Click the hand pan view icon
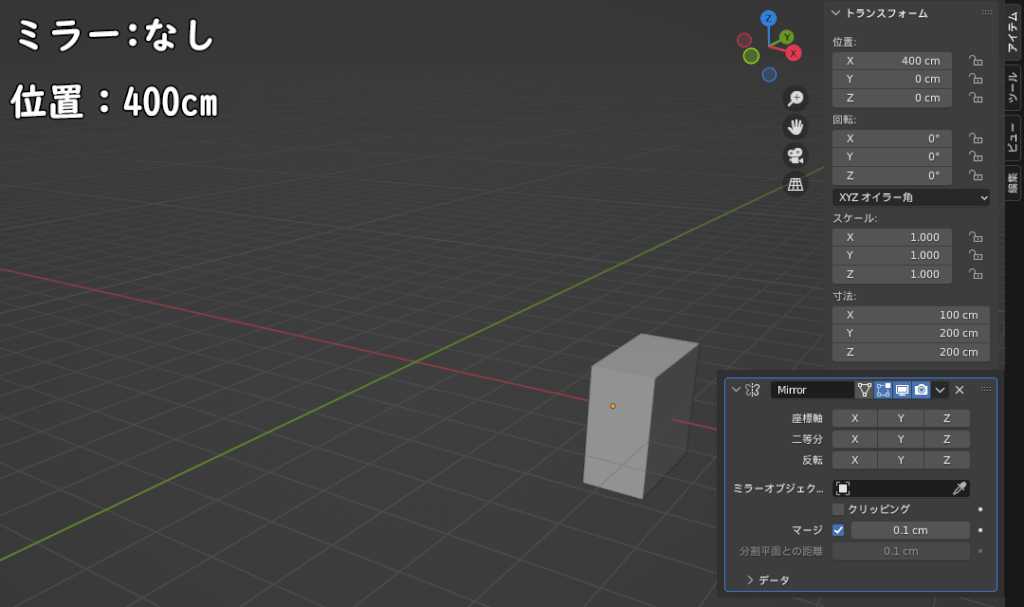This screenshot has height=607, width=1024. (795, 127)
